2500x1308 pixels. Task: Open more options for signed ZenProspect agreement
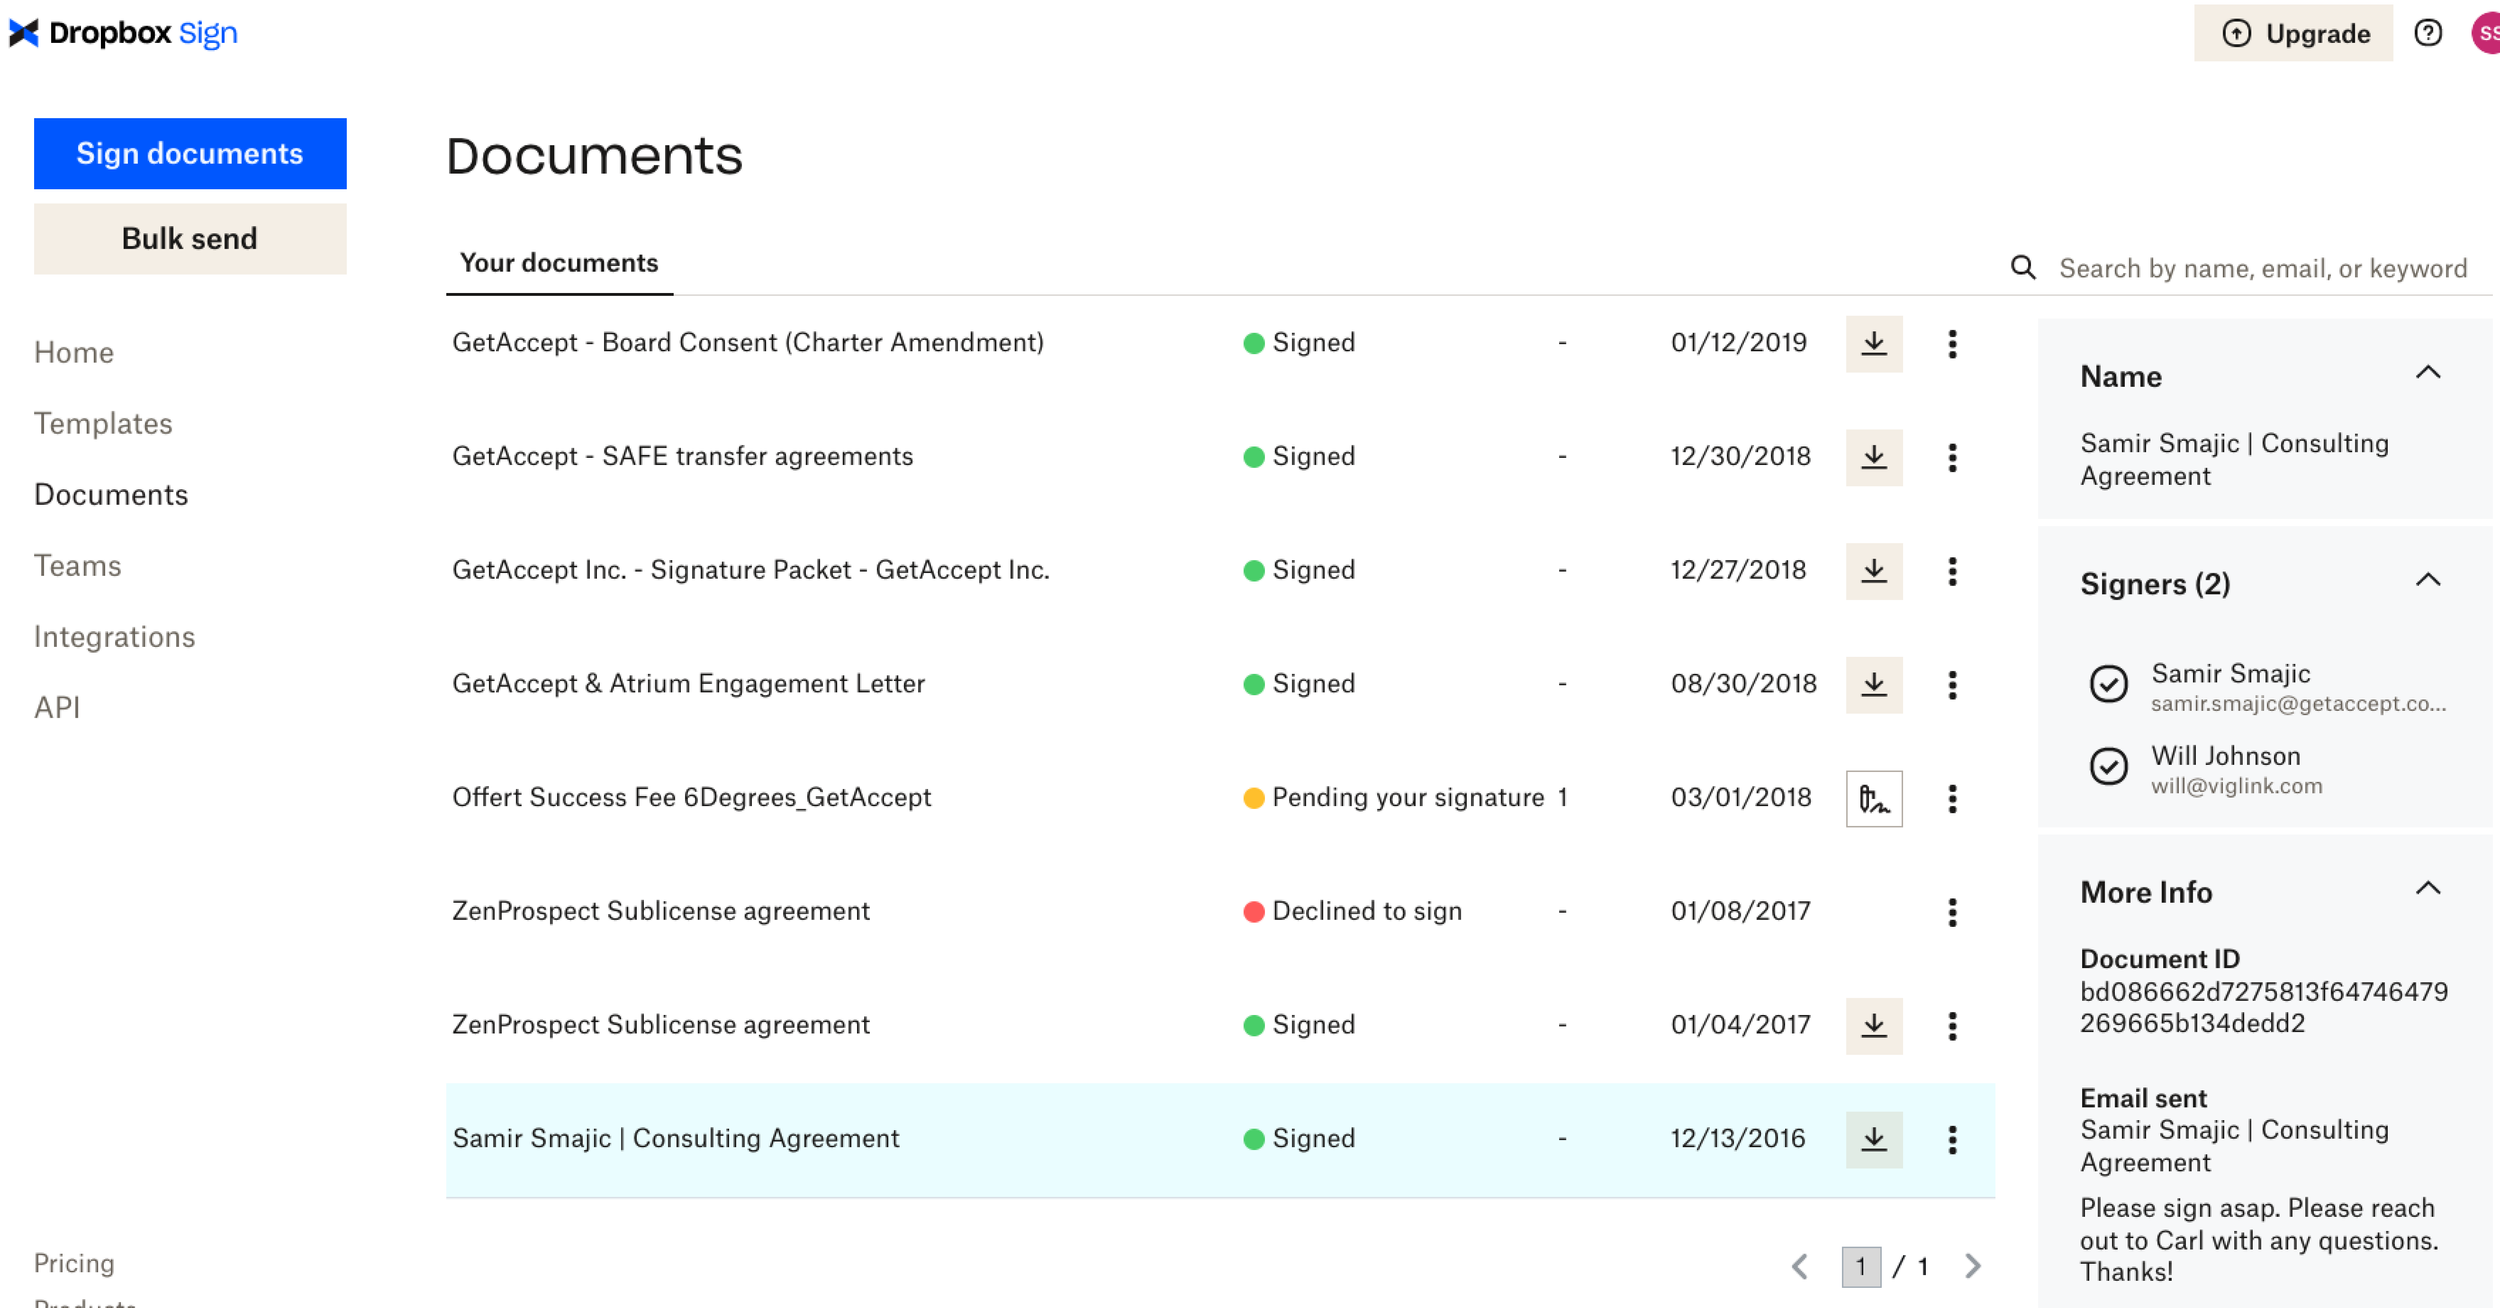[1952, 1026]
